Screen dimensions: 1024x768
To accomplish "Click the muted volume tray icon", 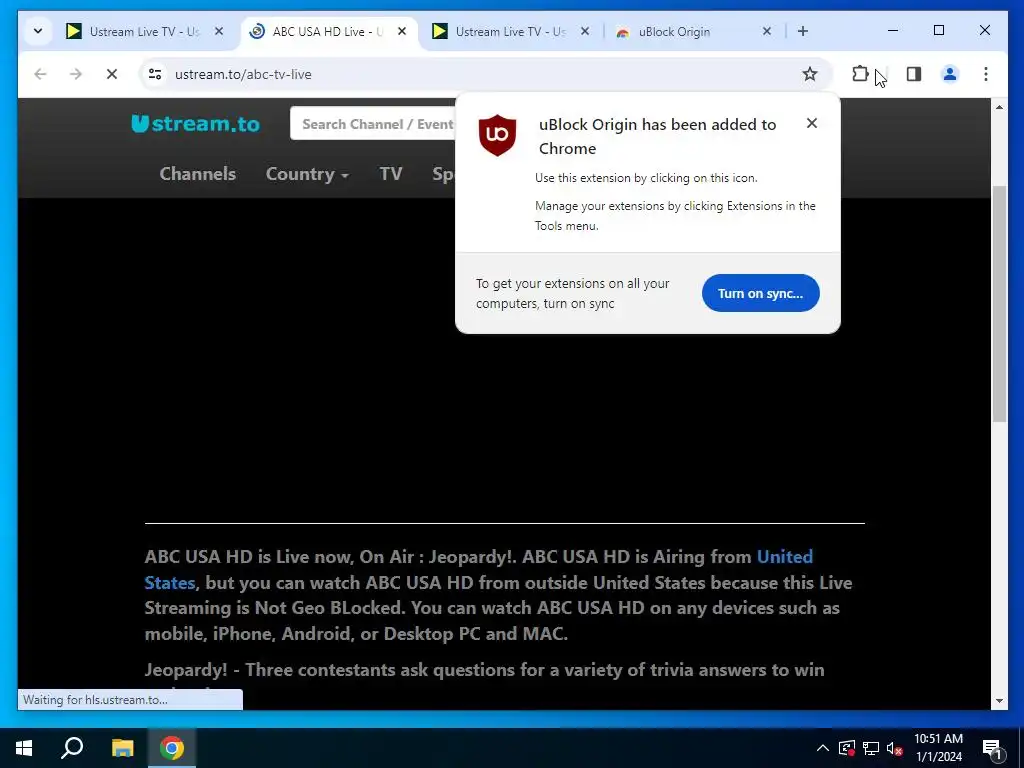I will (x=894, y=748).
